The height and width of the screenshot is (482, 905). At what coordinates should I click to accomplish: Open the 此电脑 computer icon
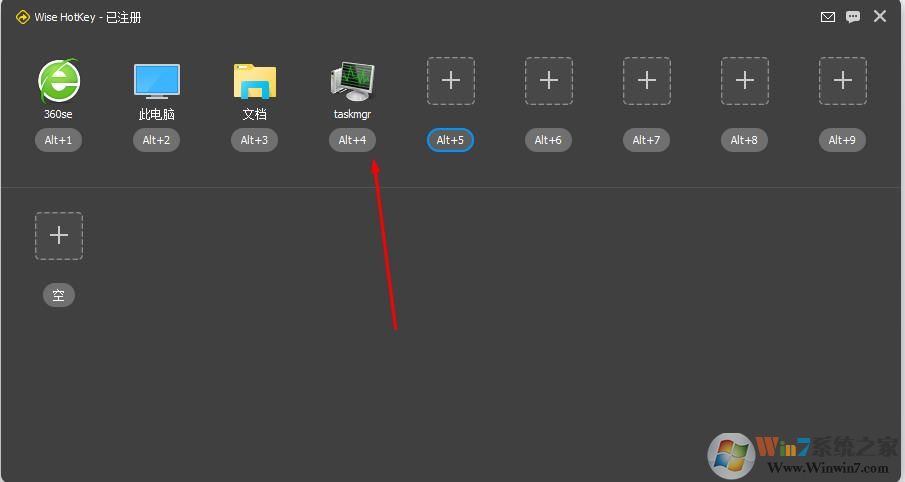(156, 81)
